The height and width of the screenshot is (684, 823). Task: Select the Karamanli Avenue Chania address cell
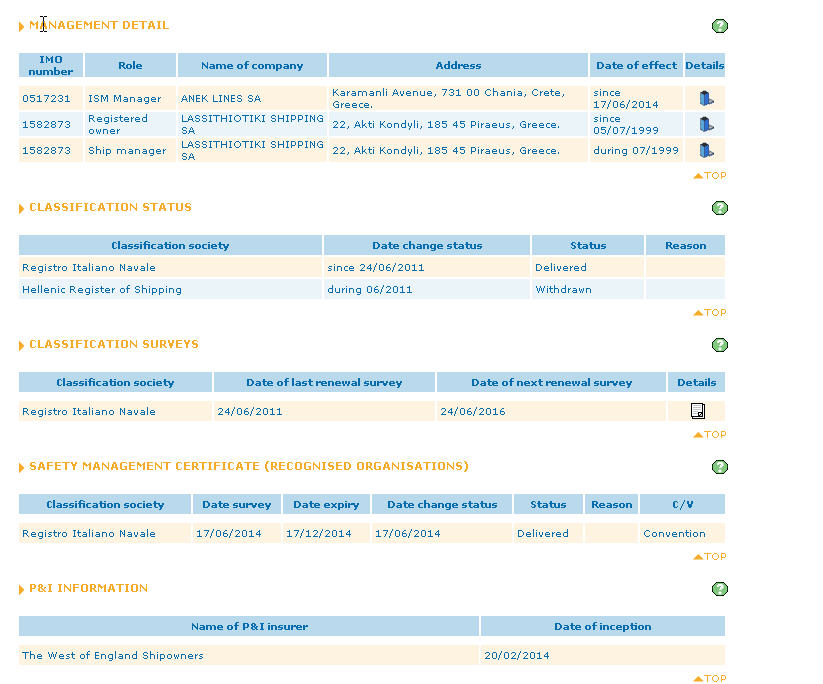tap(458, 98)
